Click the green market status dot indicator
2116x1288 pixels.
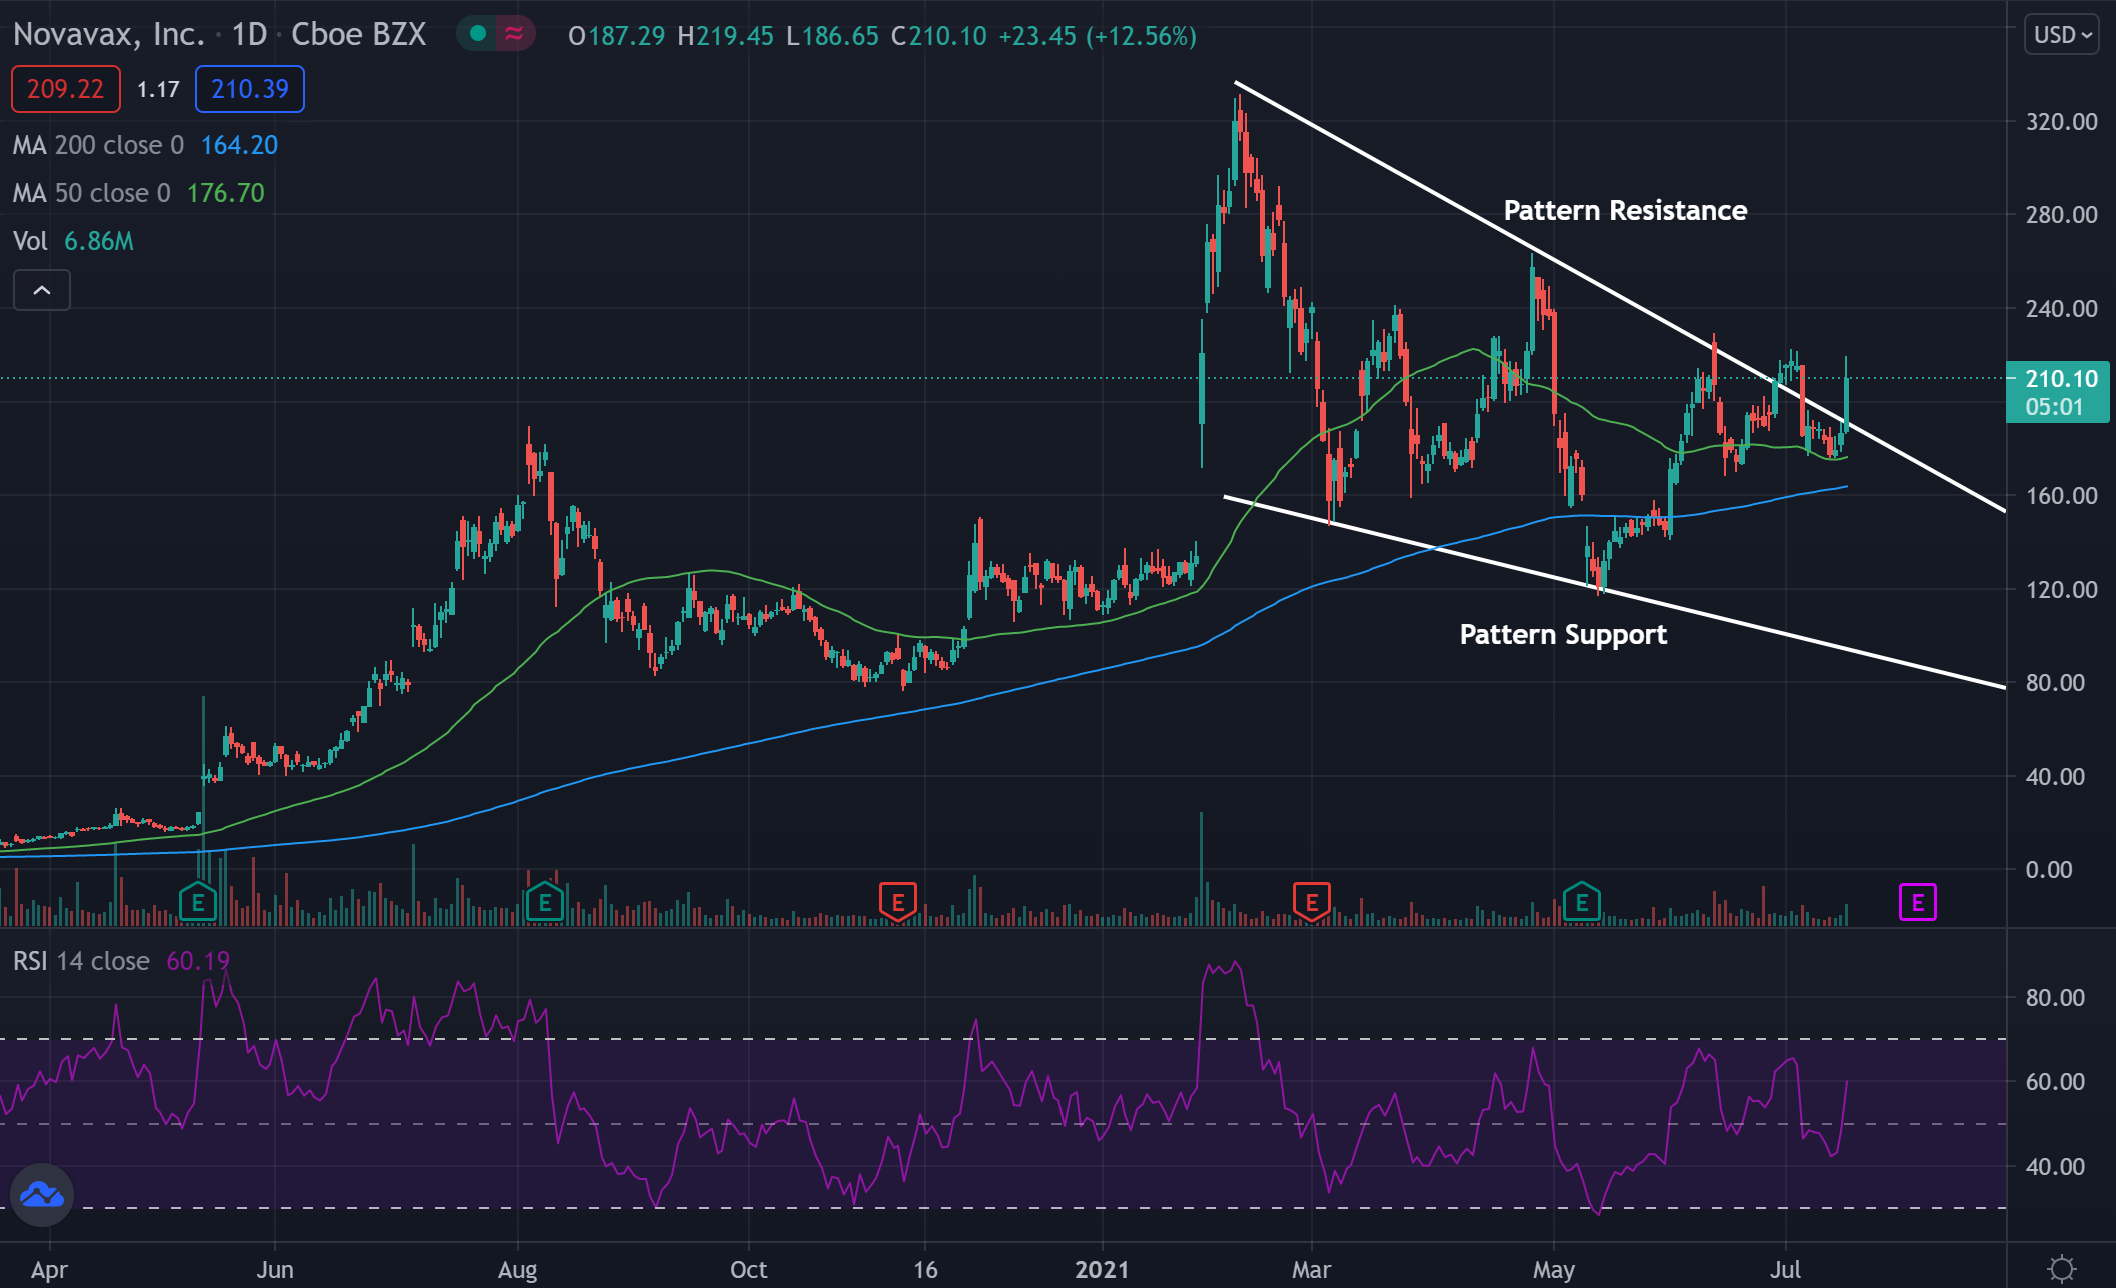point(478,34)
